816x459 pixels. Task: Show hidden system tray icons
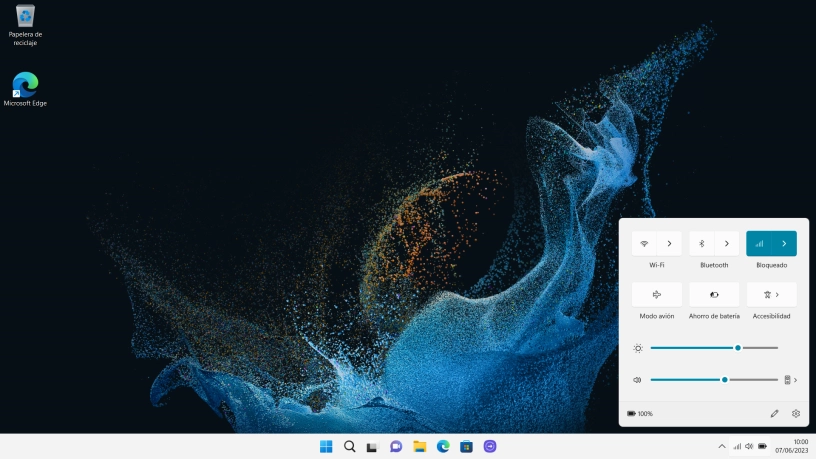722,447
